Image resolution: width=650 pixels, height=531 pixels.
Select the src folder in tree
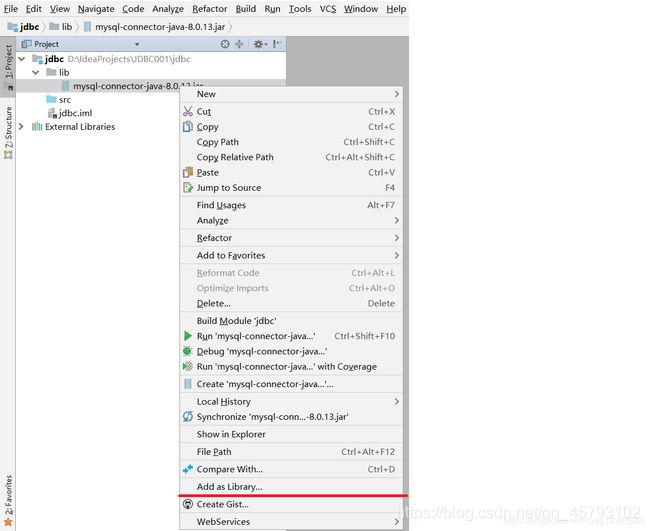tap(58, 99)
